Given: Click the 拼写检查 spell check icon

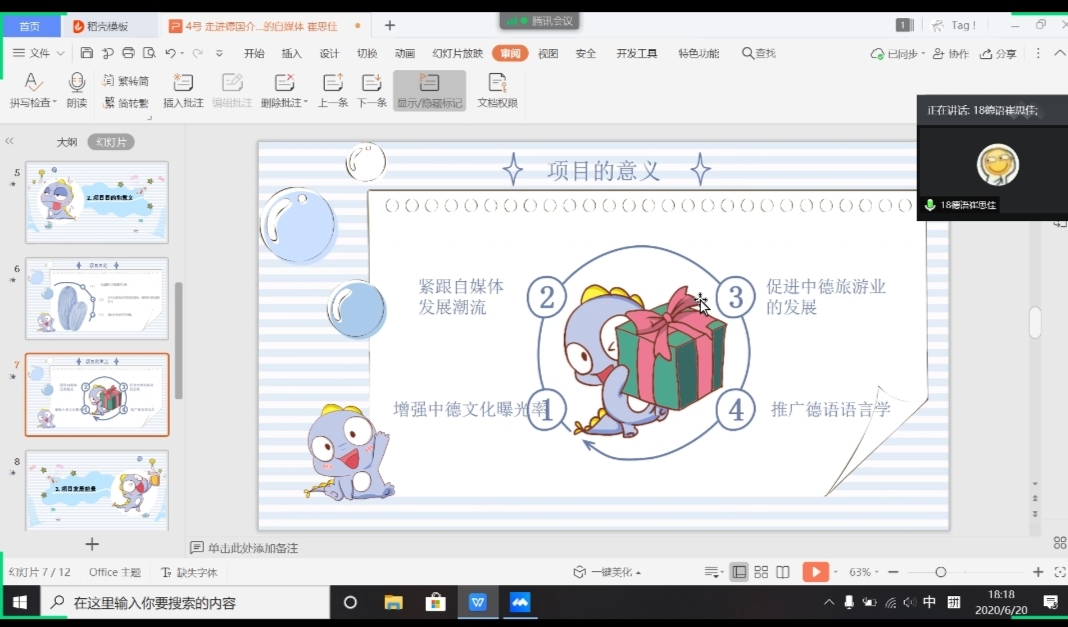Looking at the screenshot, I should pos(33,83).
